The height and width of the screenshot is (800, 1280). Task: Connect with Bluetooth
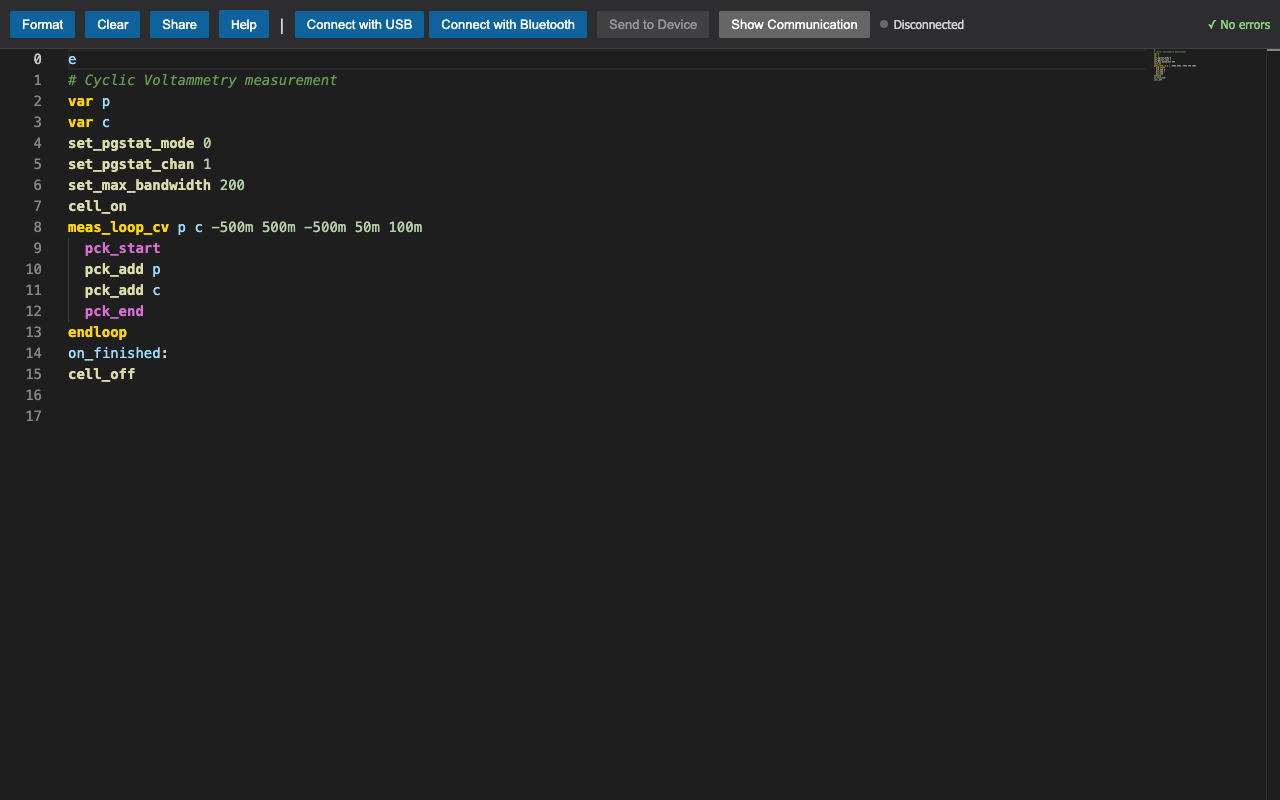(508, 24)
